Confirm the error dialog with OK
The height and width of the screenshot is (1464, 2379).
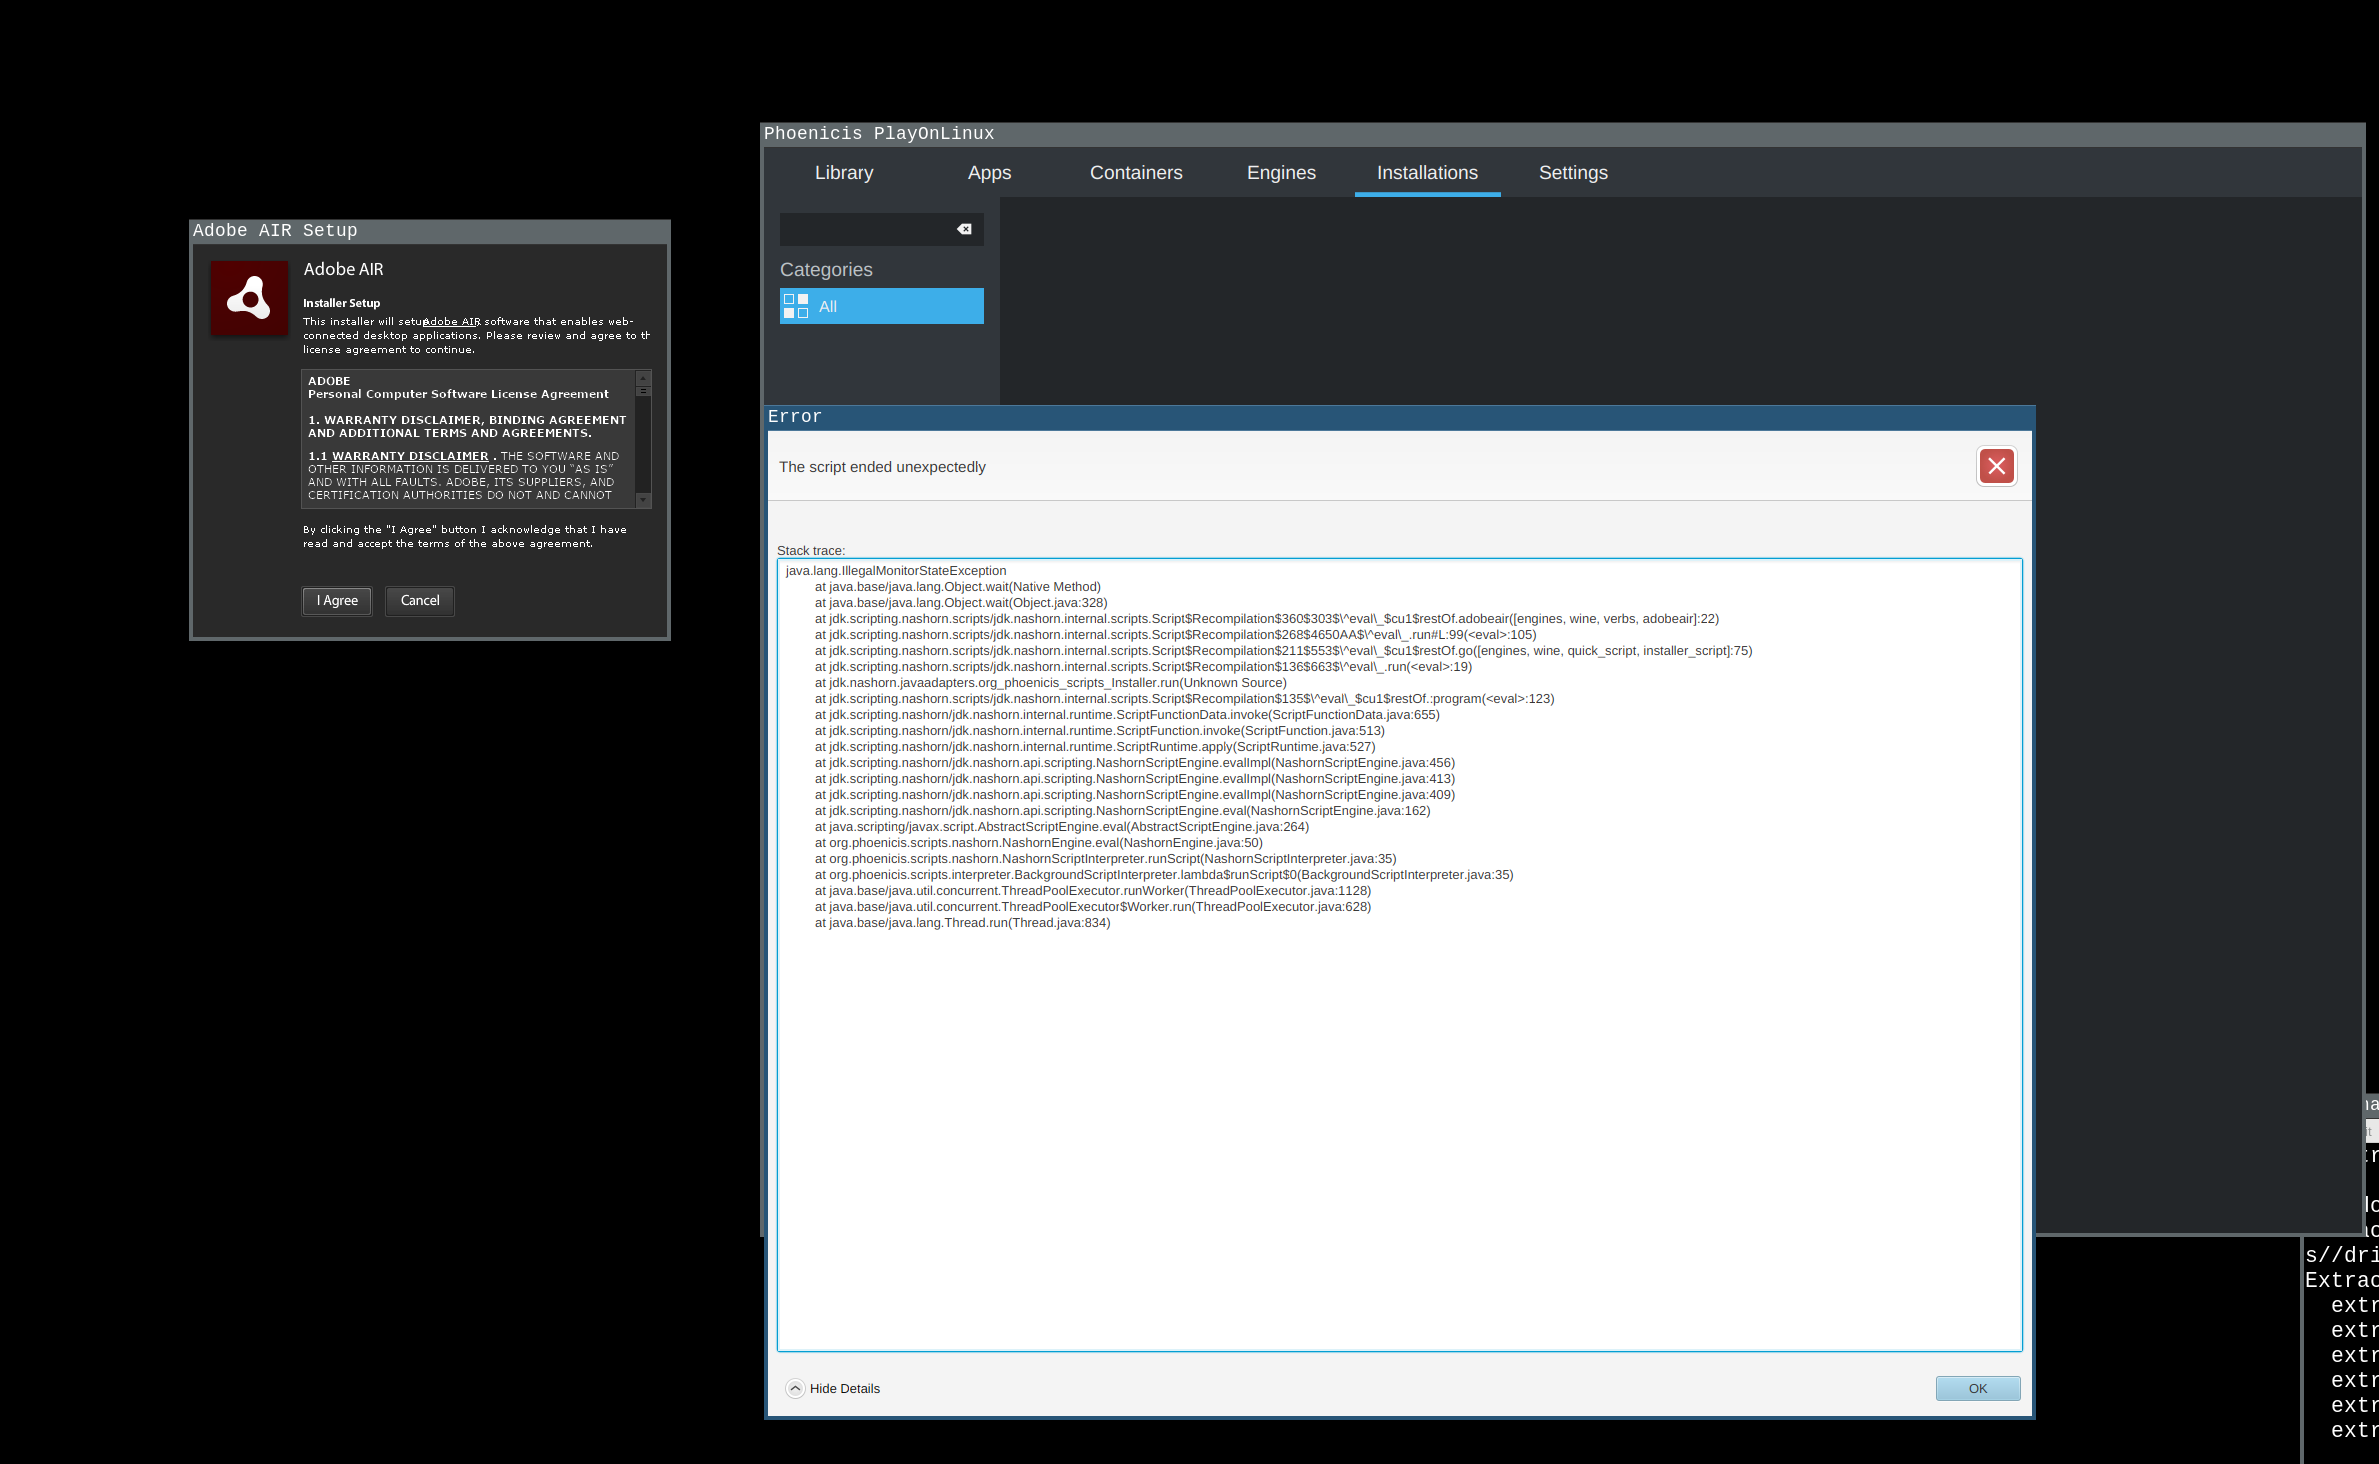pyautogui.click(x=1977, y=1388)
